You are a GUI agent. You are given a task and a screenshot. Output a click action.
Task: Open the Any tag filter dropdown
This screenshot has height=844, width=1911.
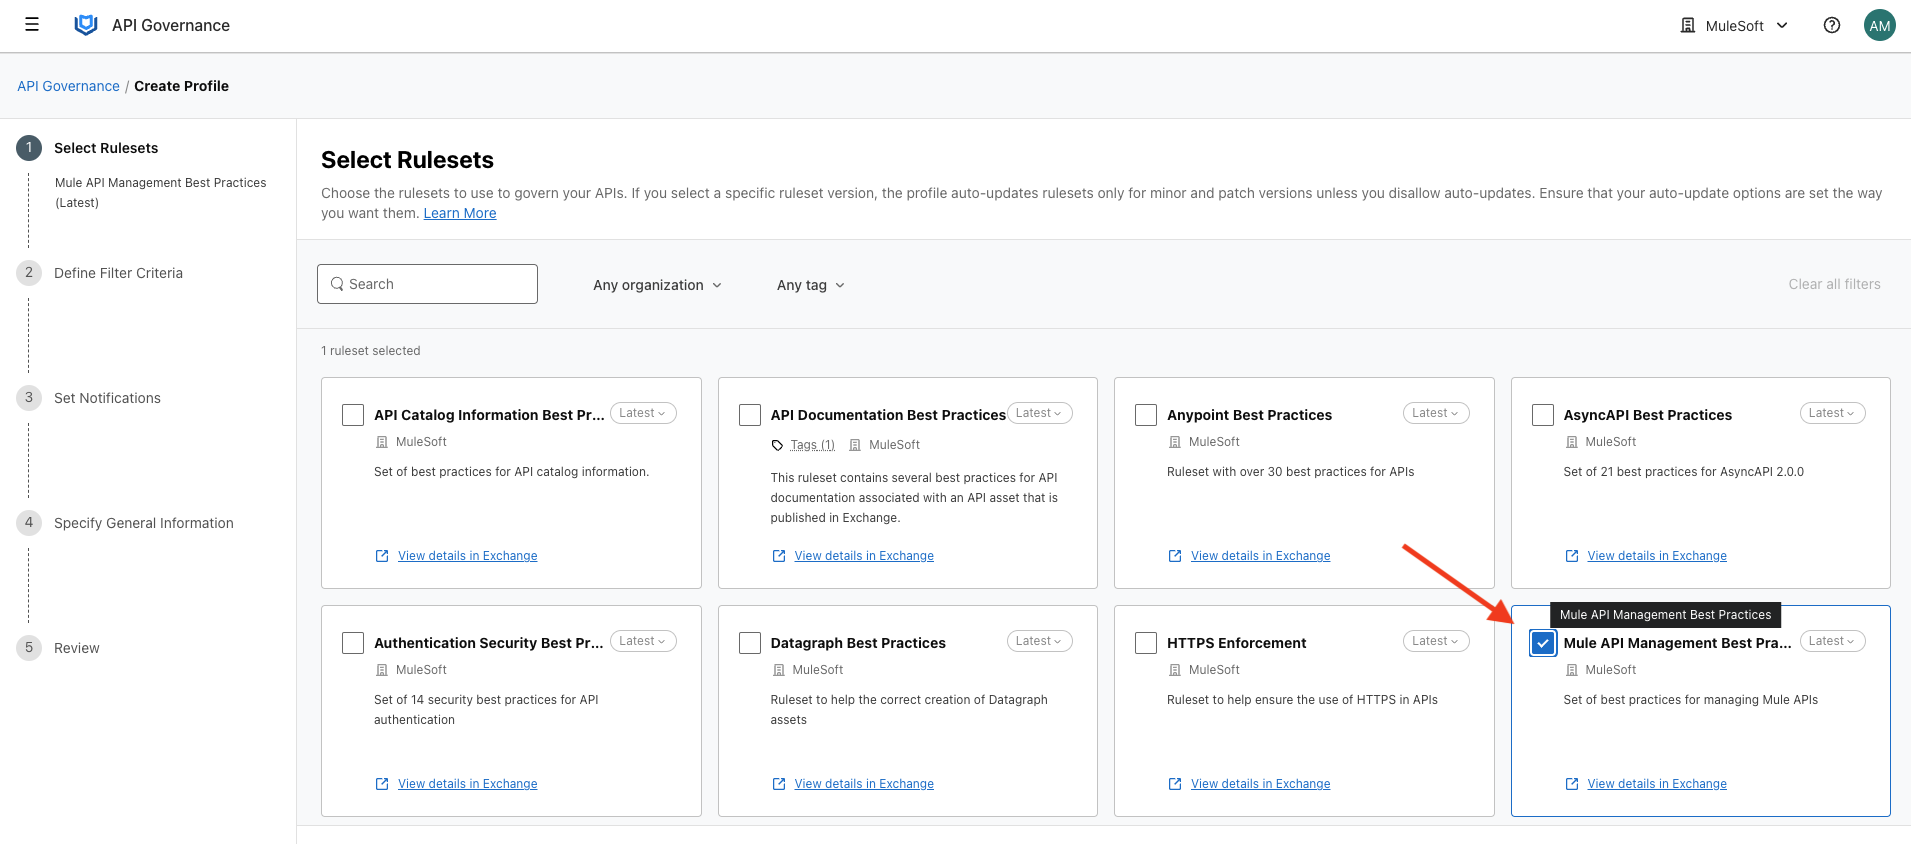pyautogui.click(x=810, y=285)
